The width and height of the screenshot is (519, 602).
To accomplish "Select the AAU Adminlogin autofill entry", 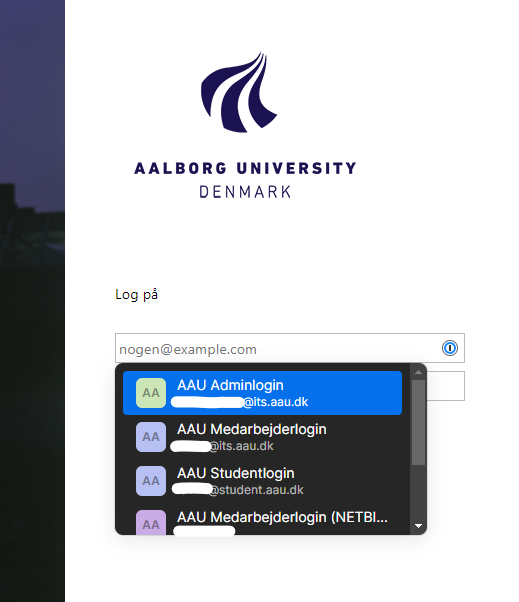I will [x=262, y=393].
